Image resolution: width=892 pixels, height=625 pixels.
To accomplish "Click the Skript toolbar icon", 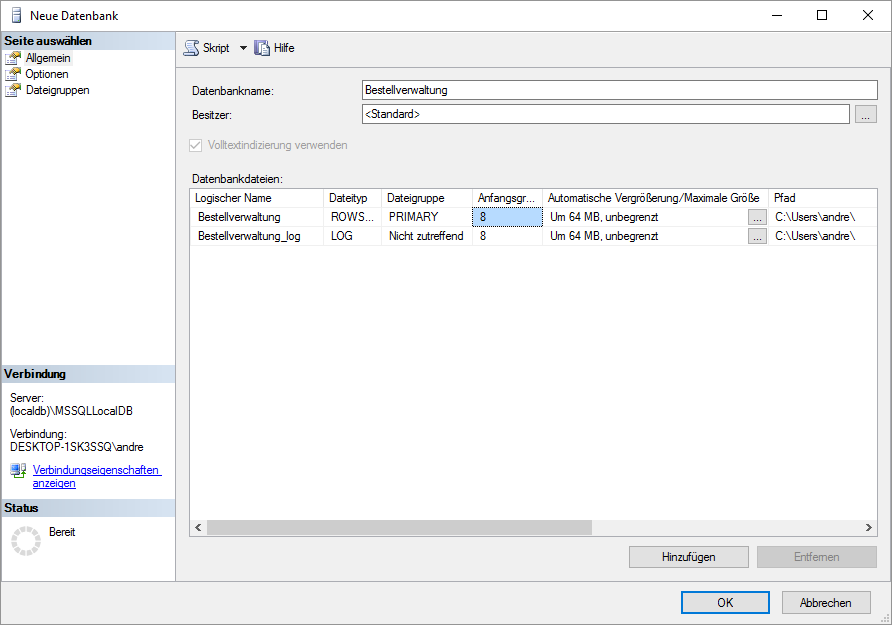I will click(x=191, y=48).
